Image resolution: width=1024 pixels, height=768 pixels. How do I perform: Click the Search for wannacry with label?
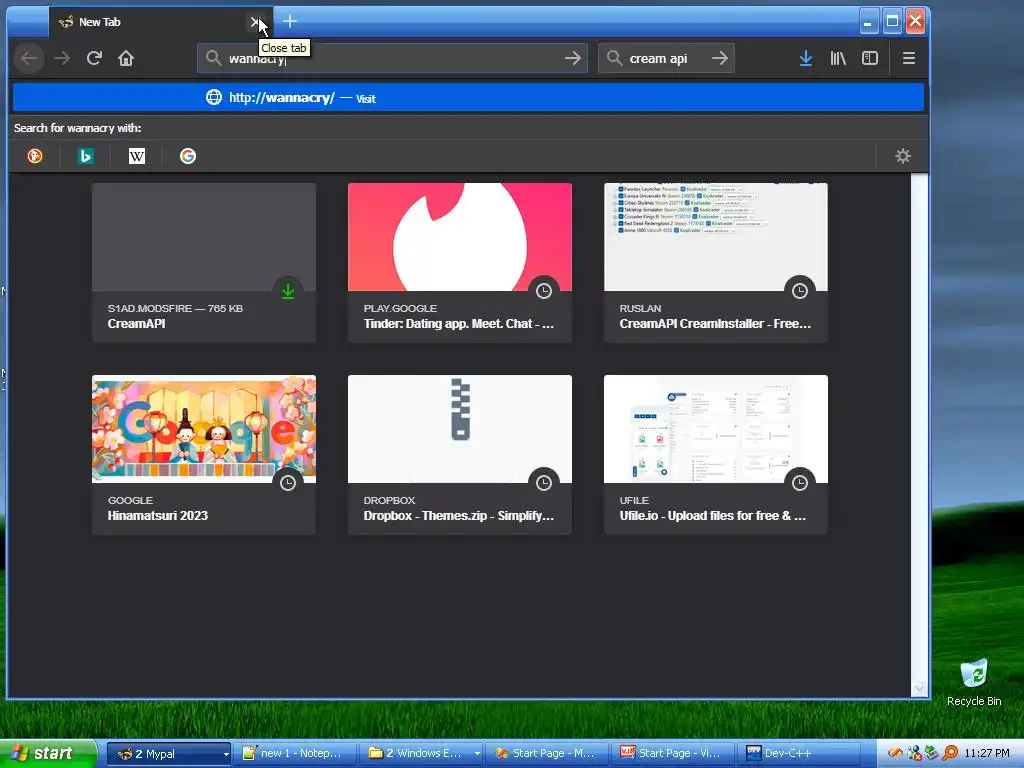78,128
